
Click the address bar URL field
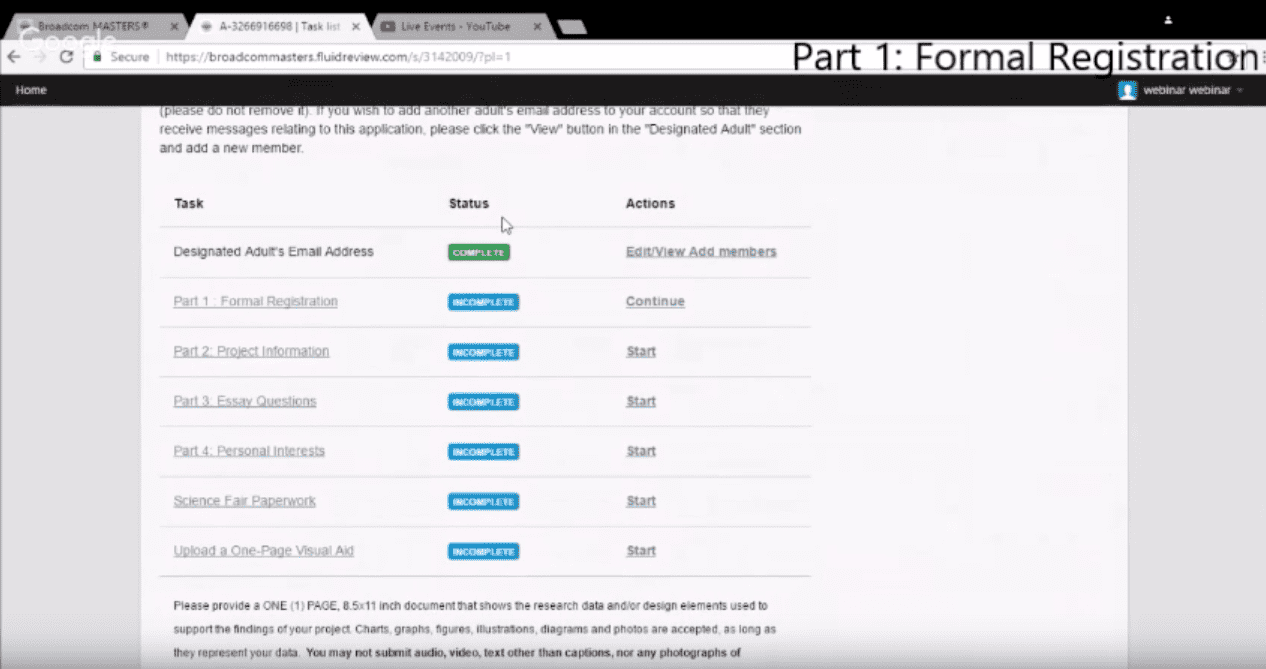(x=400, y=57)
